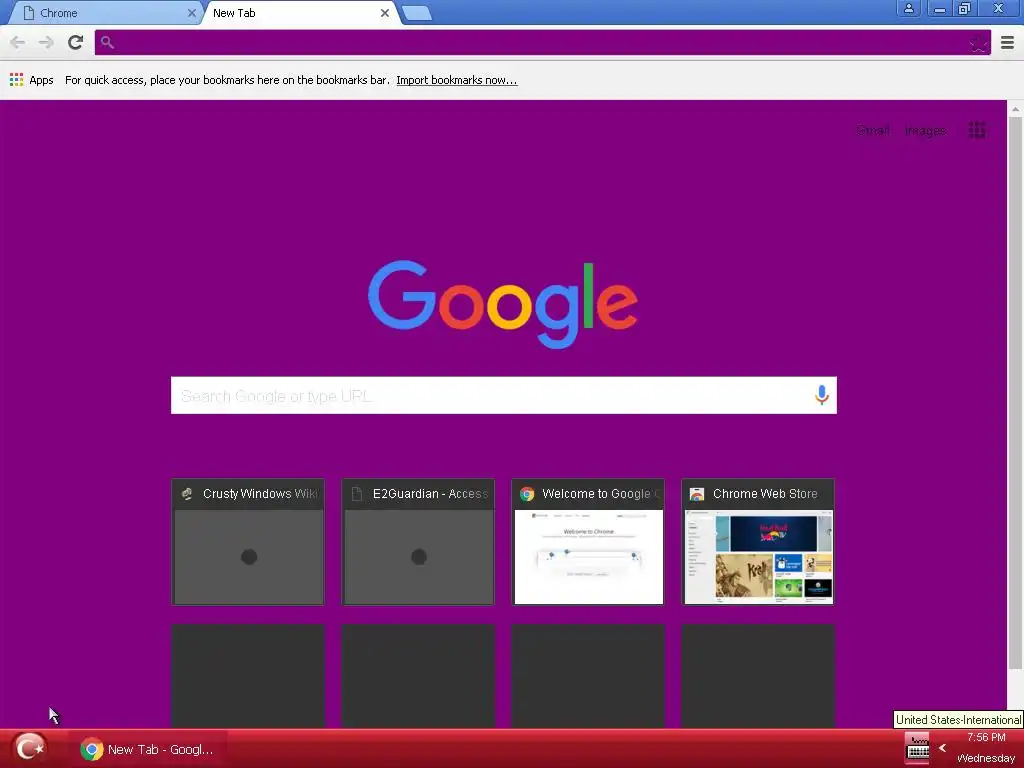Click the Chrome user profile icon
Viewport: 1024px width, 768px height.
(x=908, y=8)
